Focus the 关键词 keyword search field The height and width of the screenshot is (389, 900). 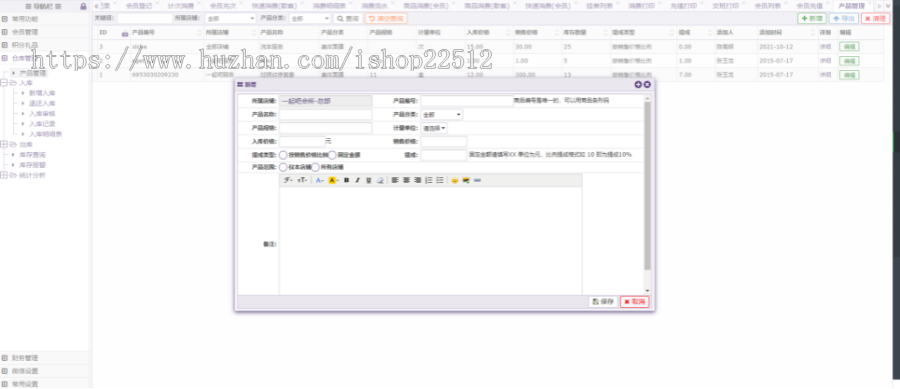(145, 18)
